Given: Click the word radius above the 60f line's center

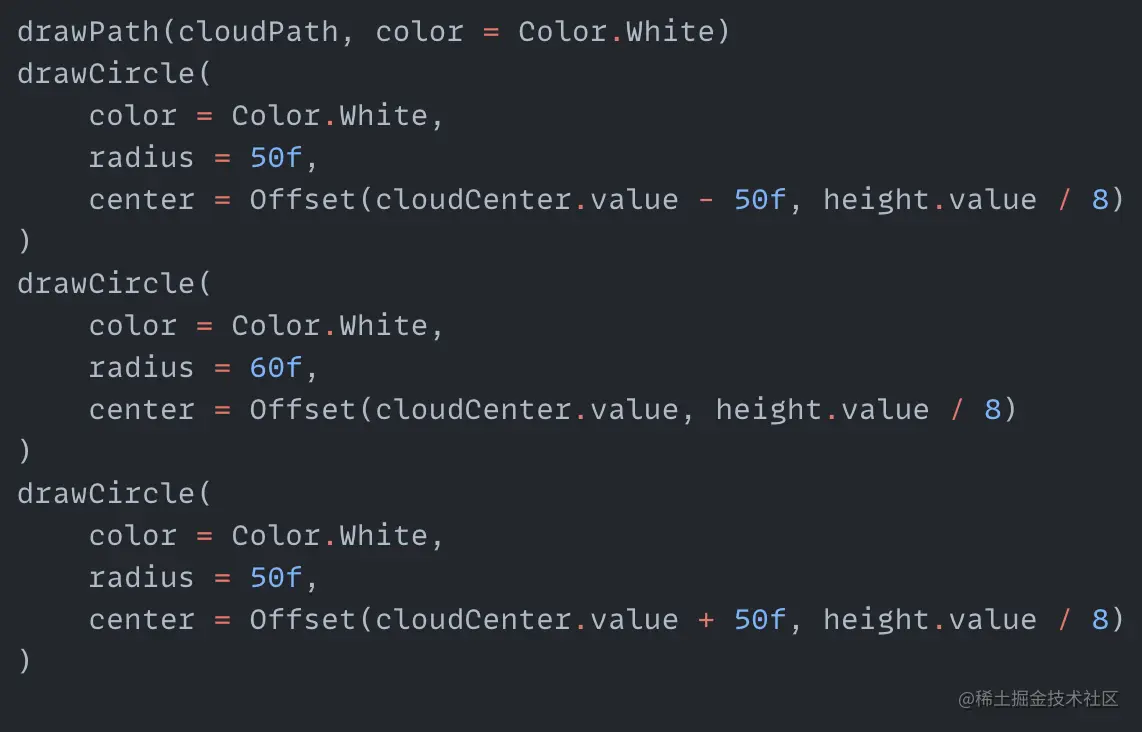Looking at the screenshot, I should [141, 368].
